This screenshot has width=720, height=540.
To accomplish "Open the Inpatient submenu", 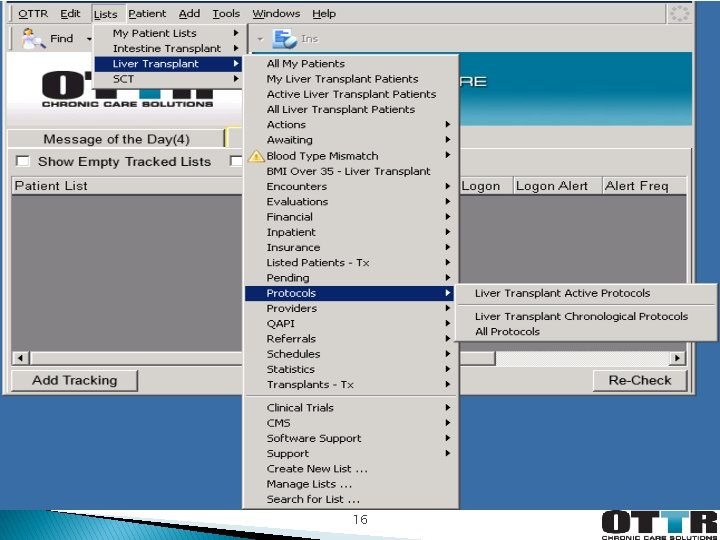I will [350, 232].
